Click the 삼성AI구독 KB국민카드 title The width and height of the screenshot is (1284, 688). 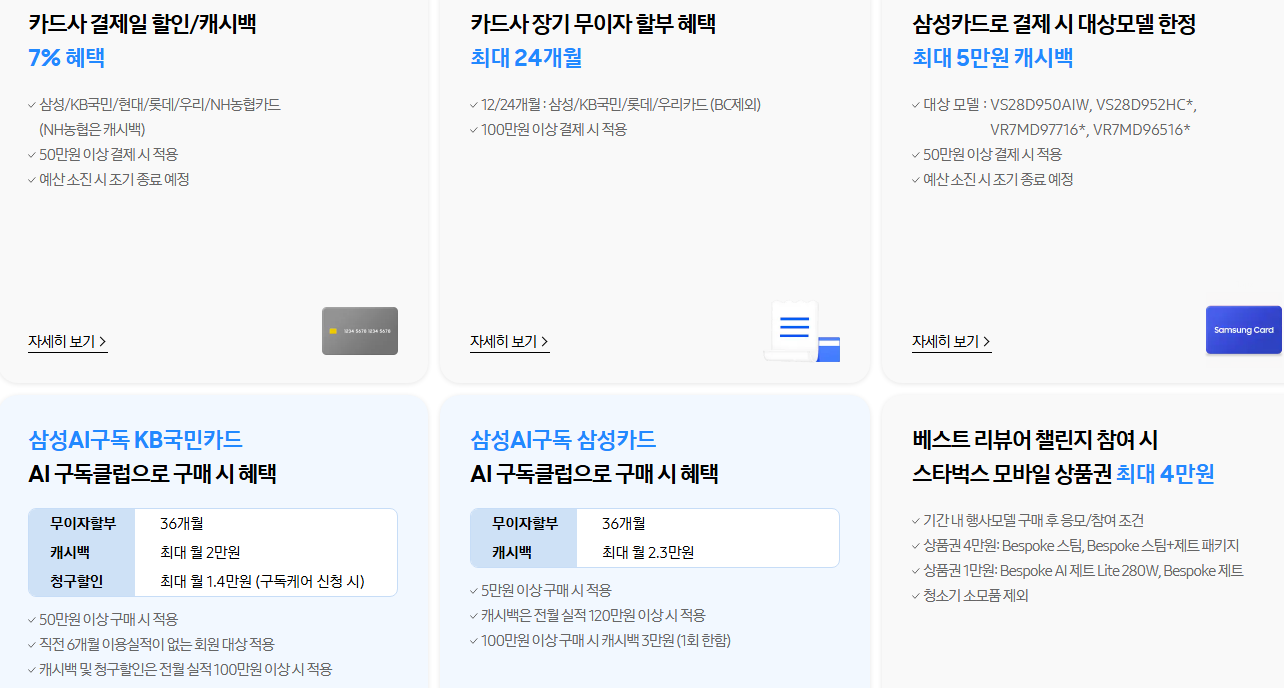(135, 439)
